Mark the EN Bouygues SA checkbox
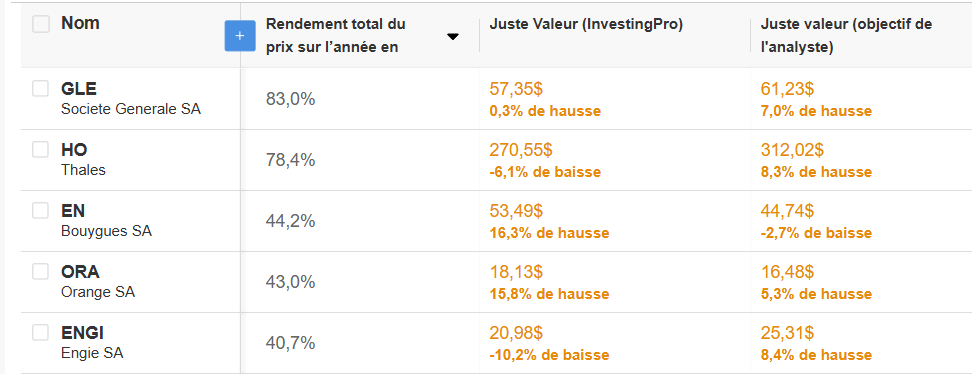This screenshot has width=972, height=374. pyautogui.click(x=40, y=210)
